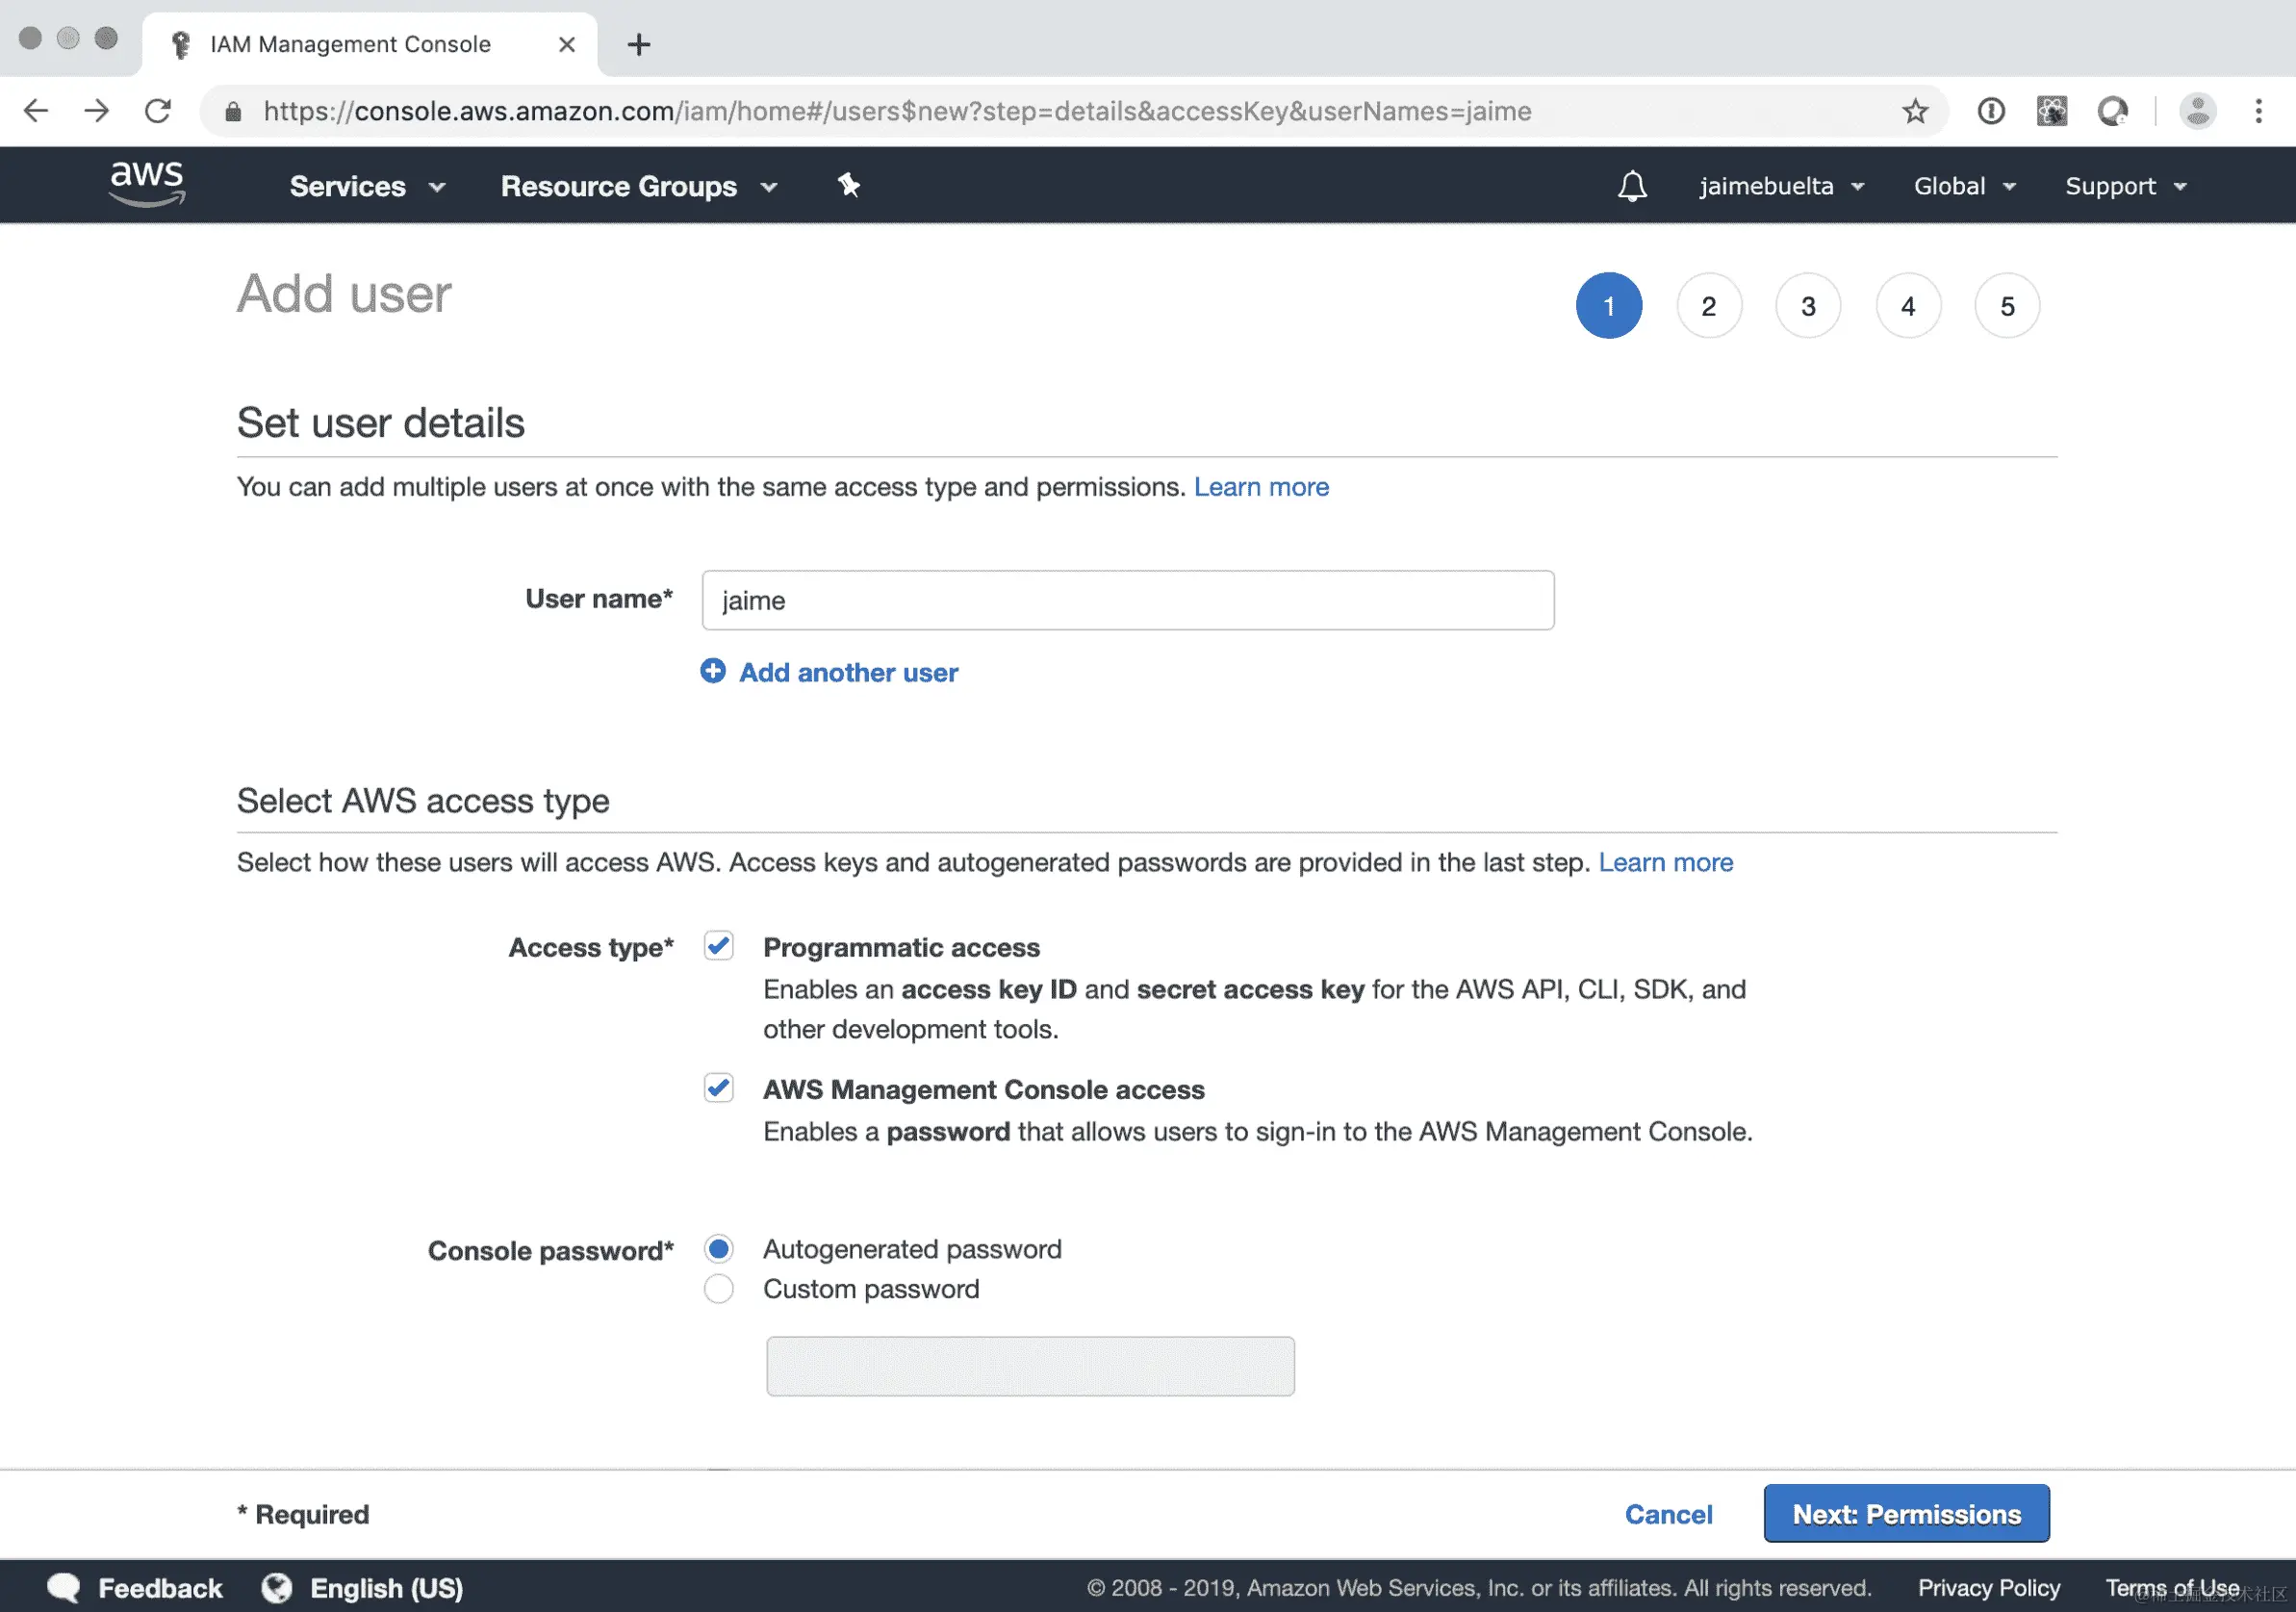Open the Support menu

(x=2125, y=187)
